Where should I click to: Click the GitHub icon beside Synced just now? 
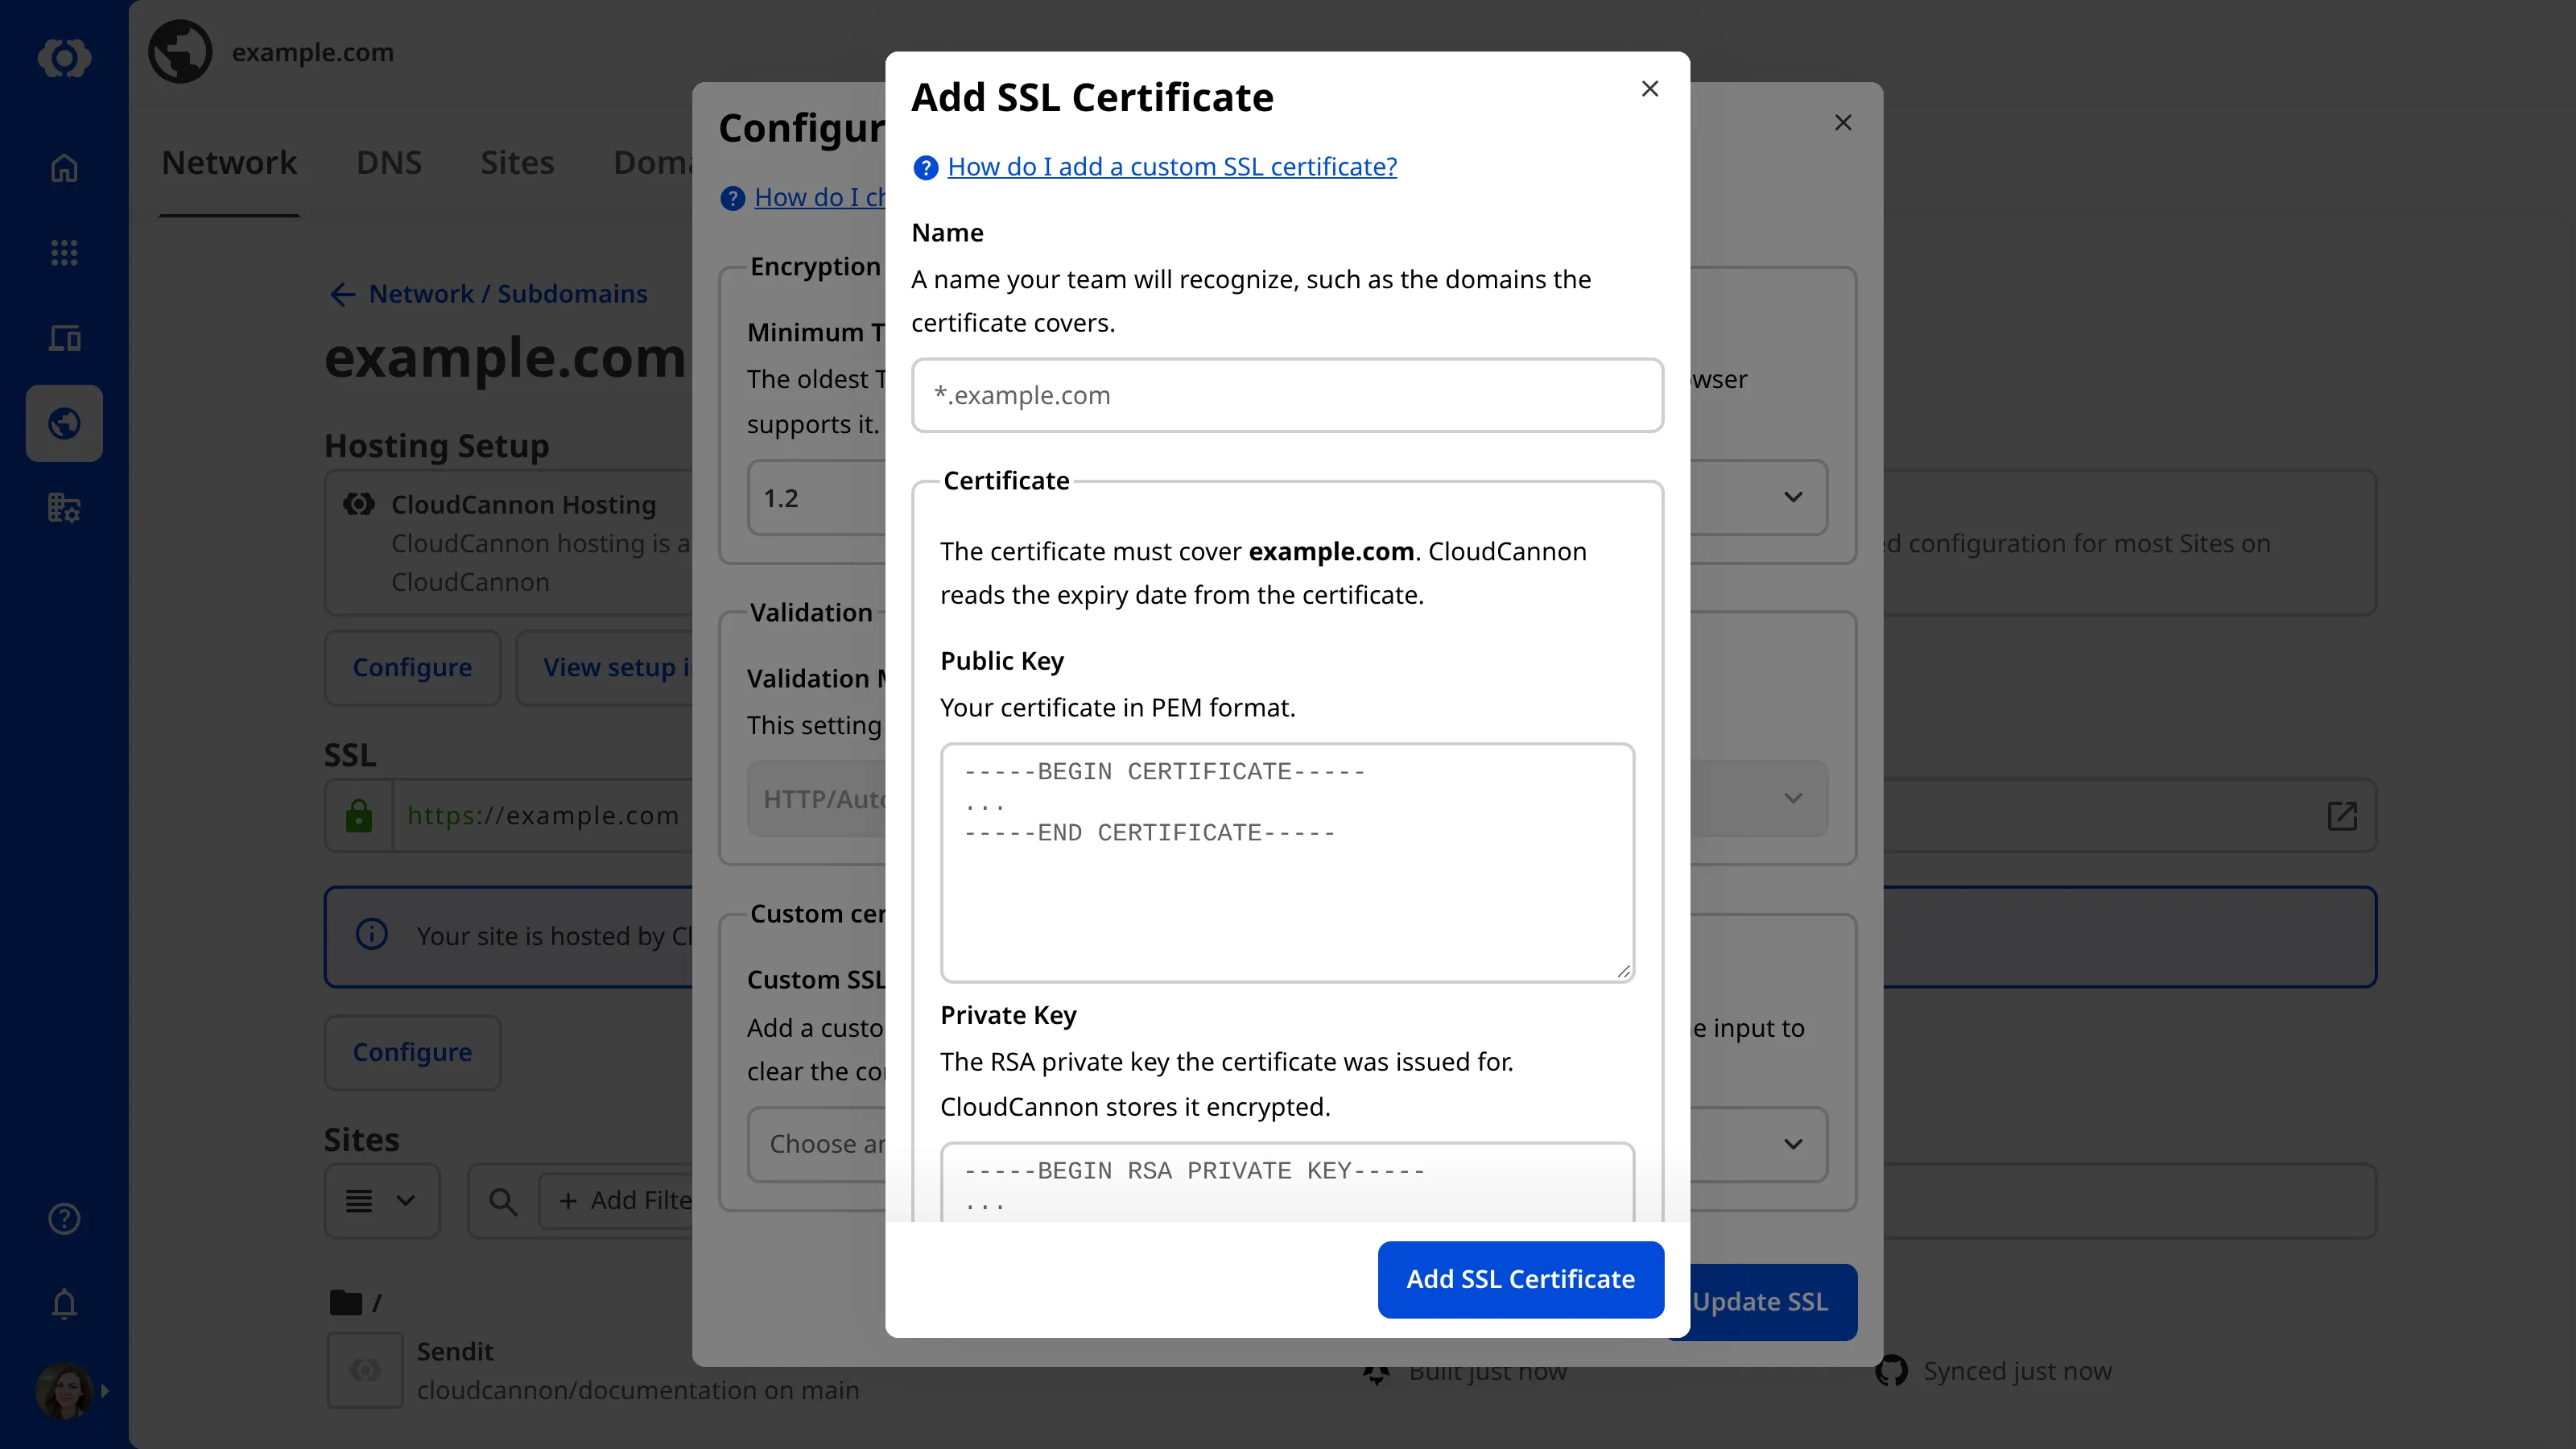[x=1891, y=1371]
